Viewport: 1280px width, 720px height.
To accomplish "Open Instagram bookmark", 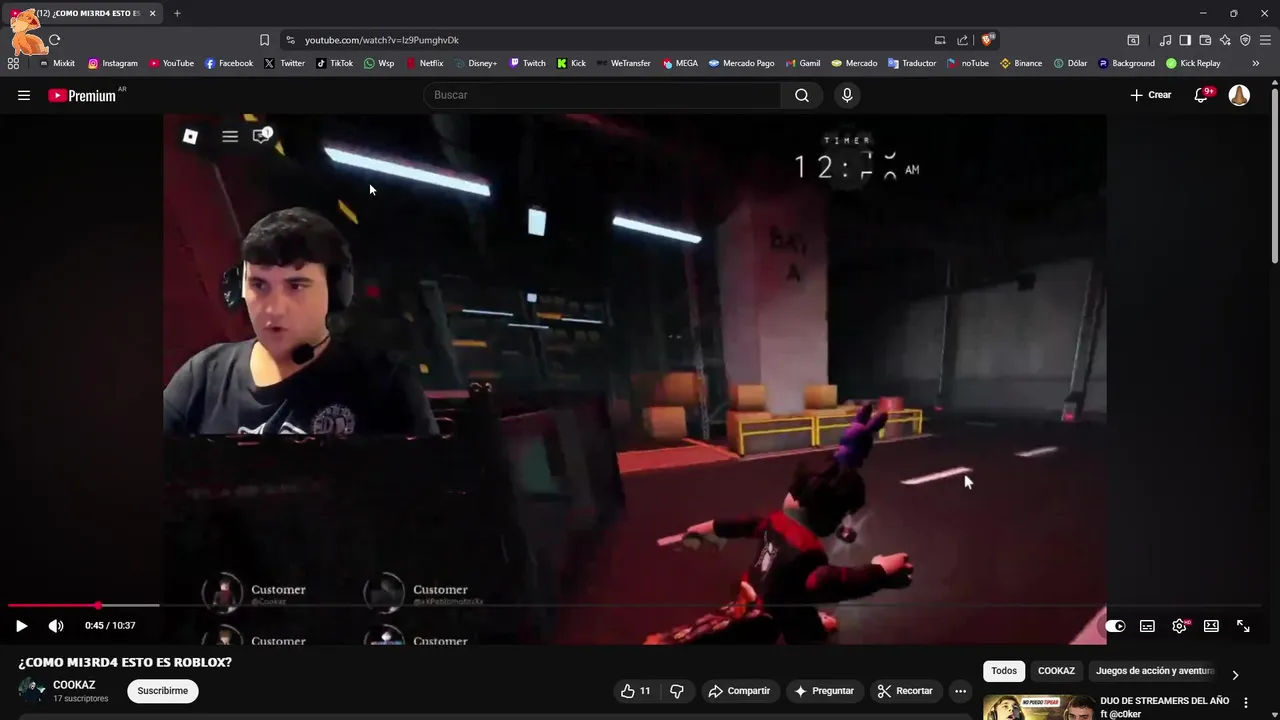I will pyautogui.click(x=112, y=63).
